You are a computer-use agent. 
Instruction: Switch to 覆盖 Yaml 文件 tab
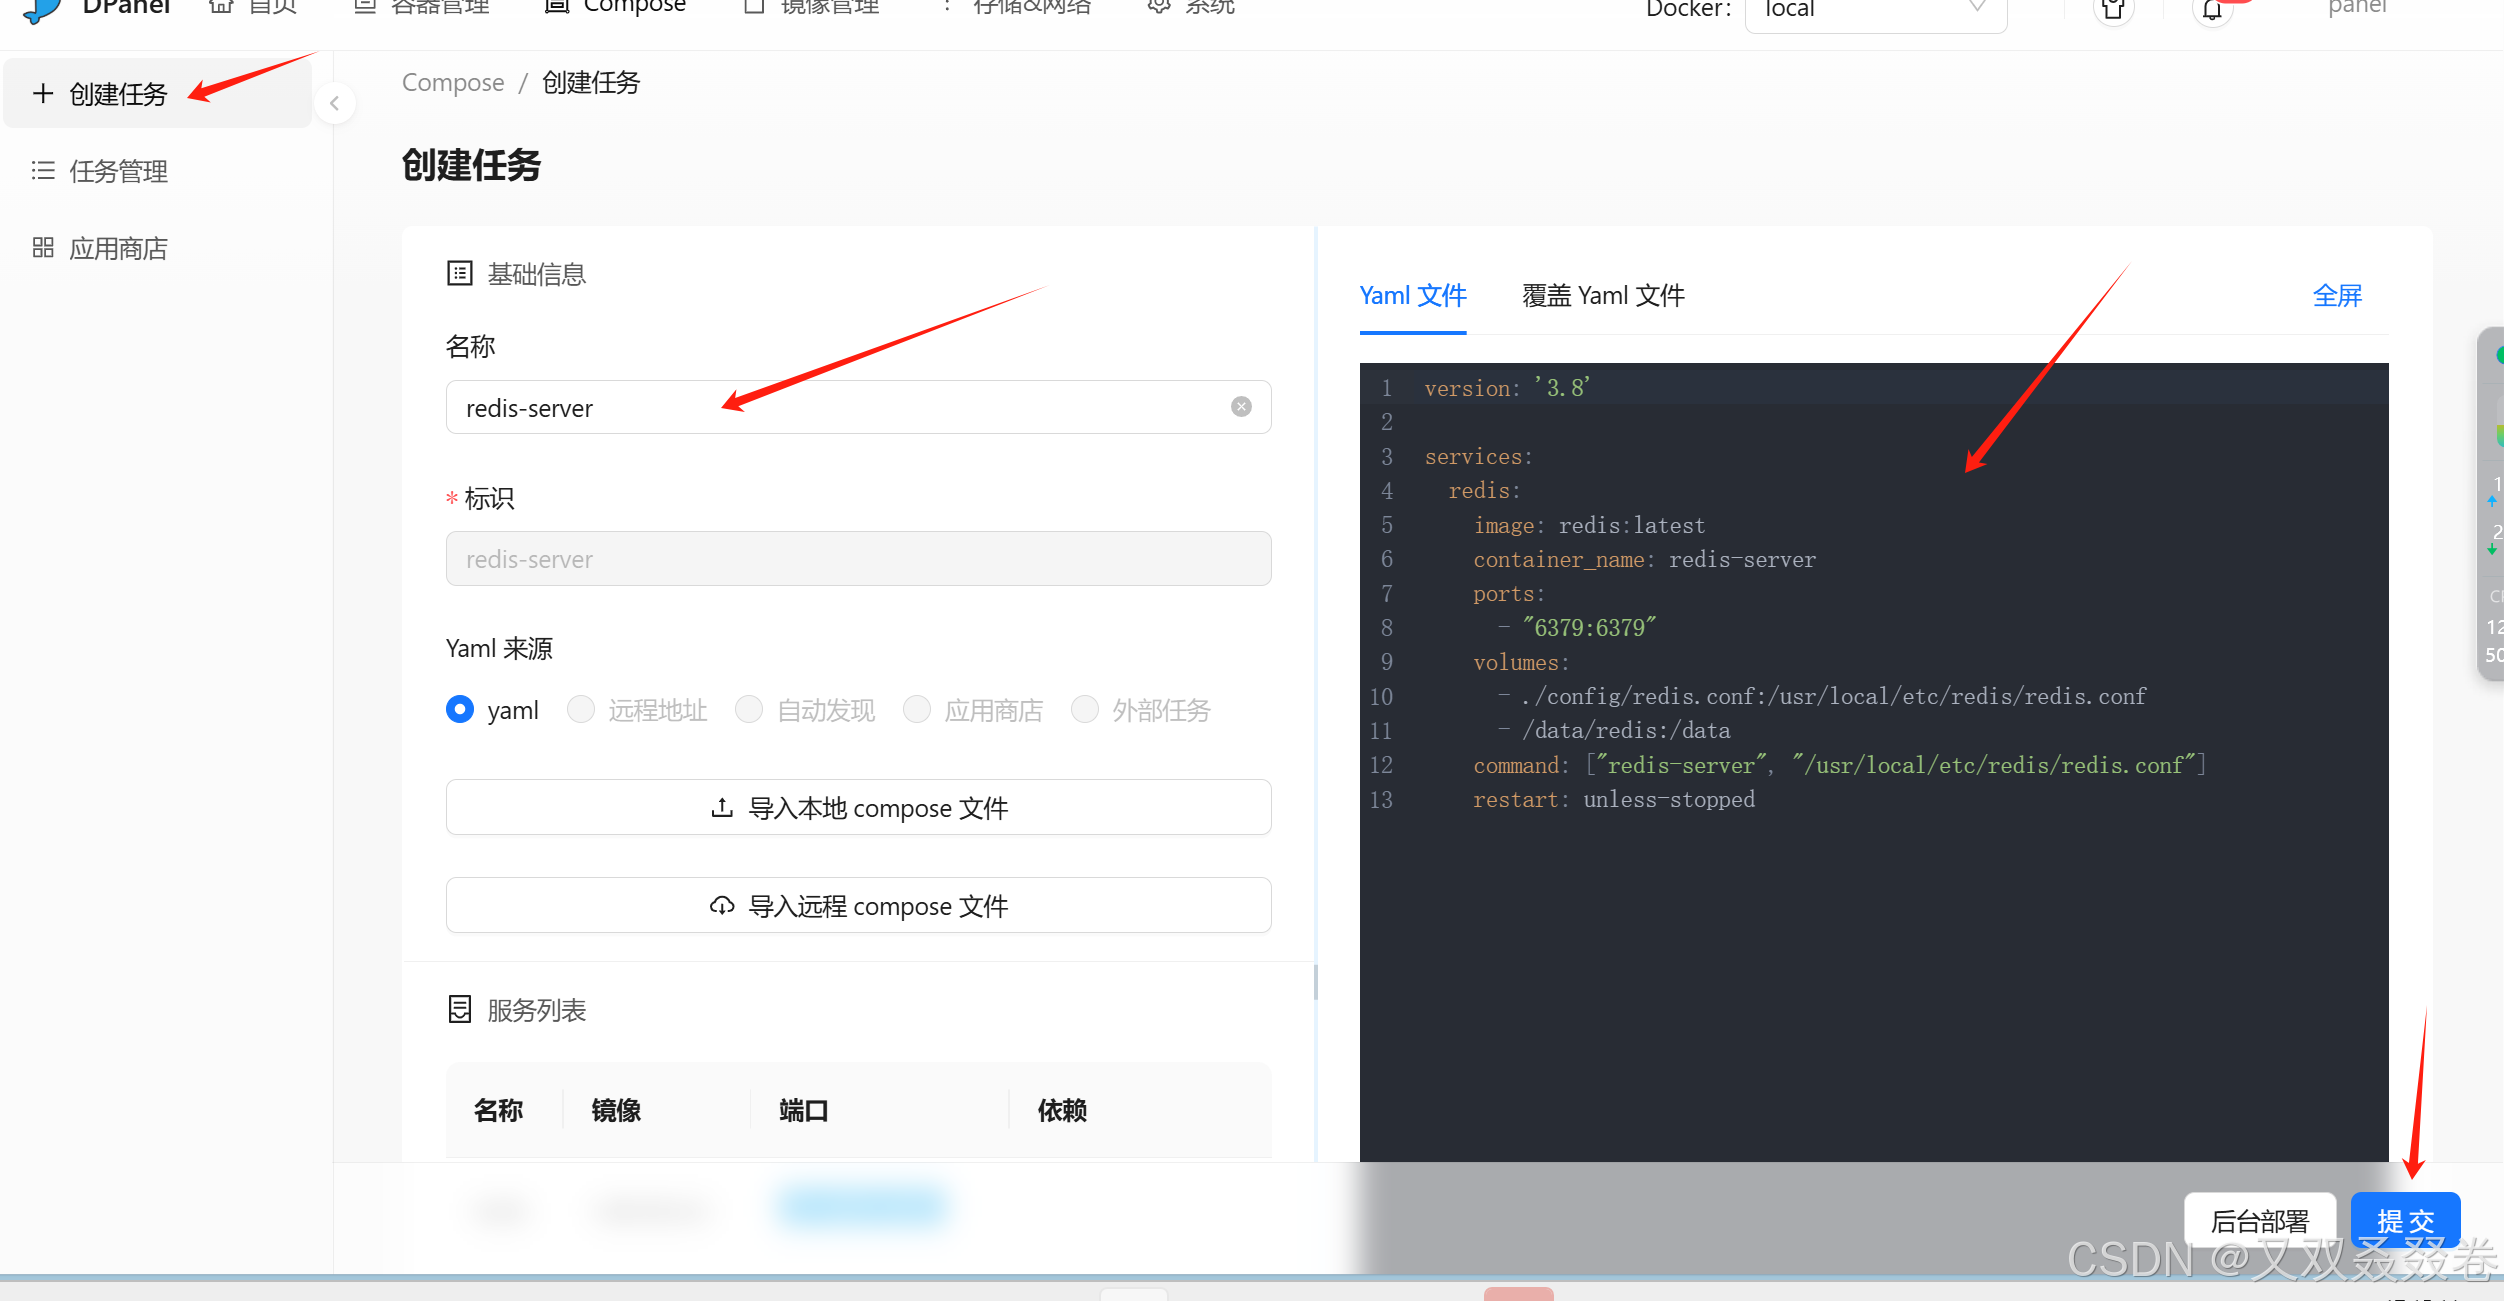(x=1603, y=296)
